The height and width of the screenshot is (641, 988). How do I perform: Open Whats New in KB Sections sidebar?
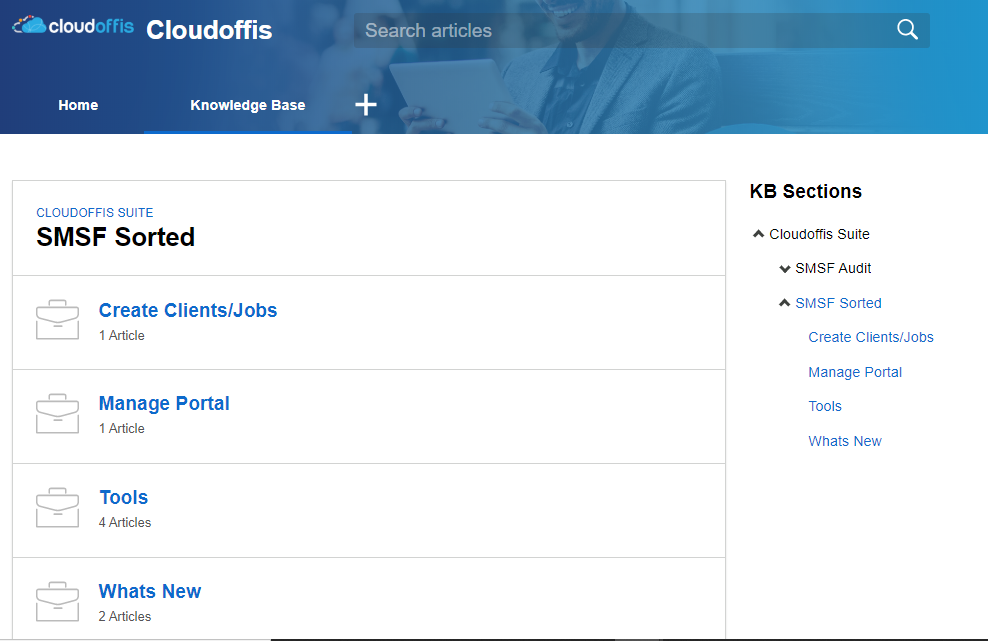(845, 441)
